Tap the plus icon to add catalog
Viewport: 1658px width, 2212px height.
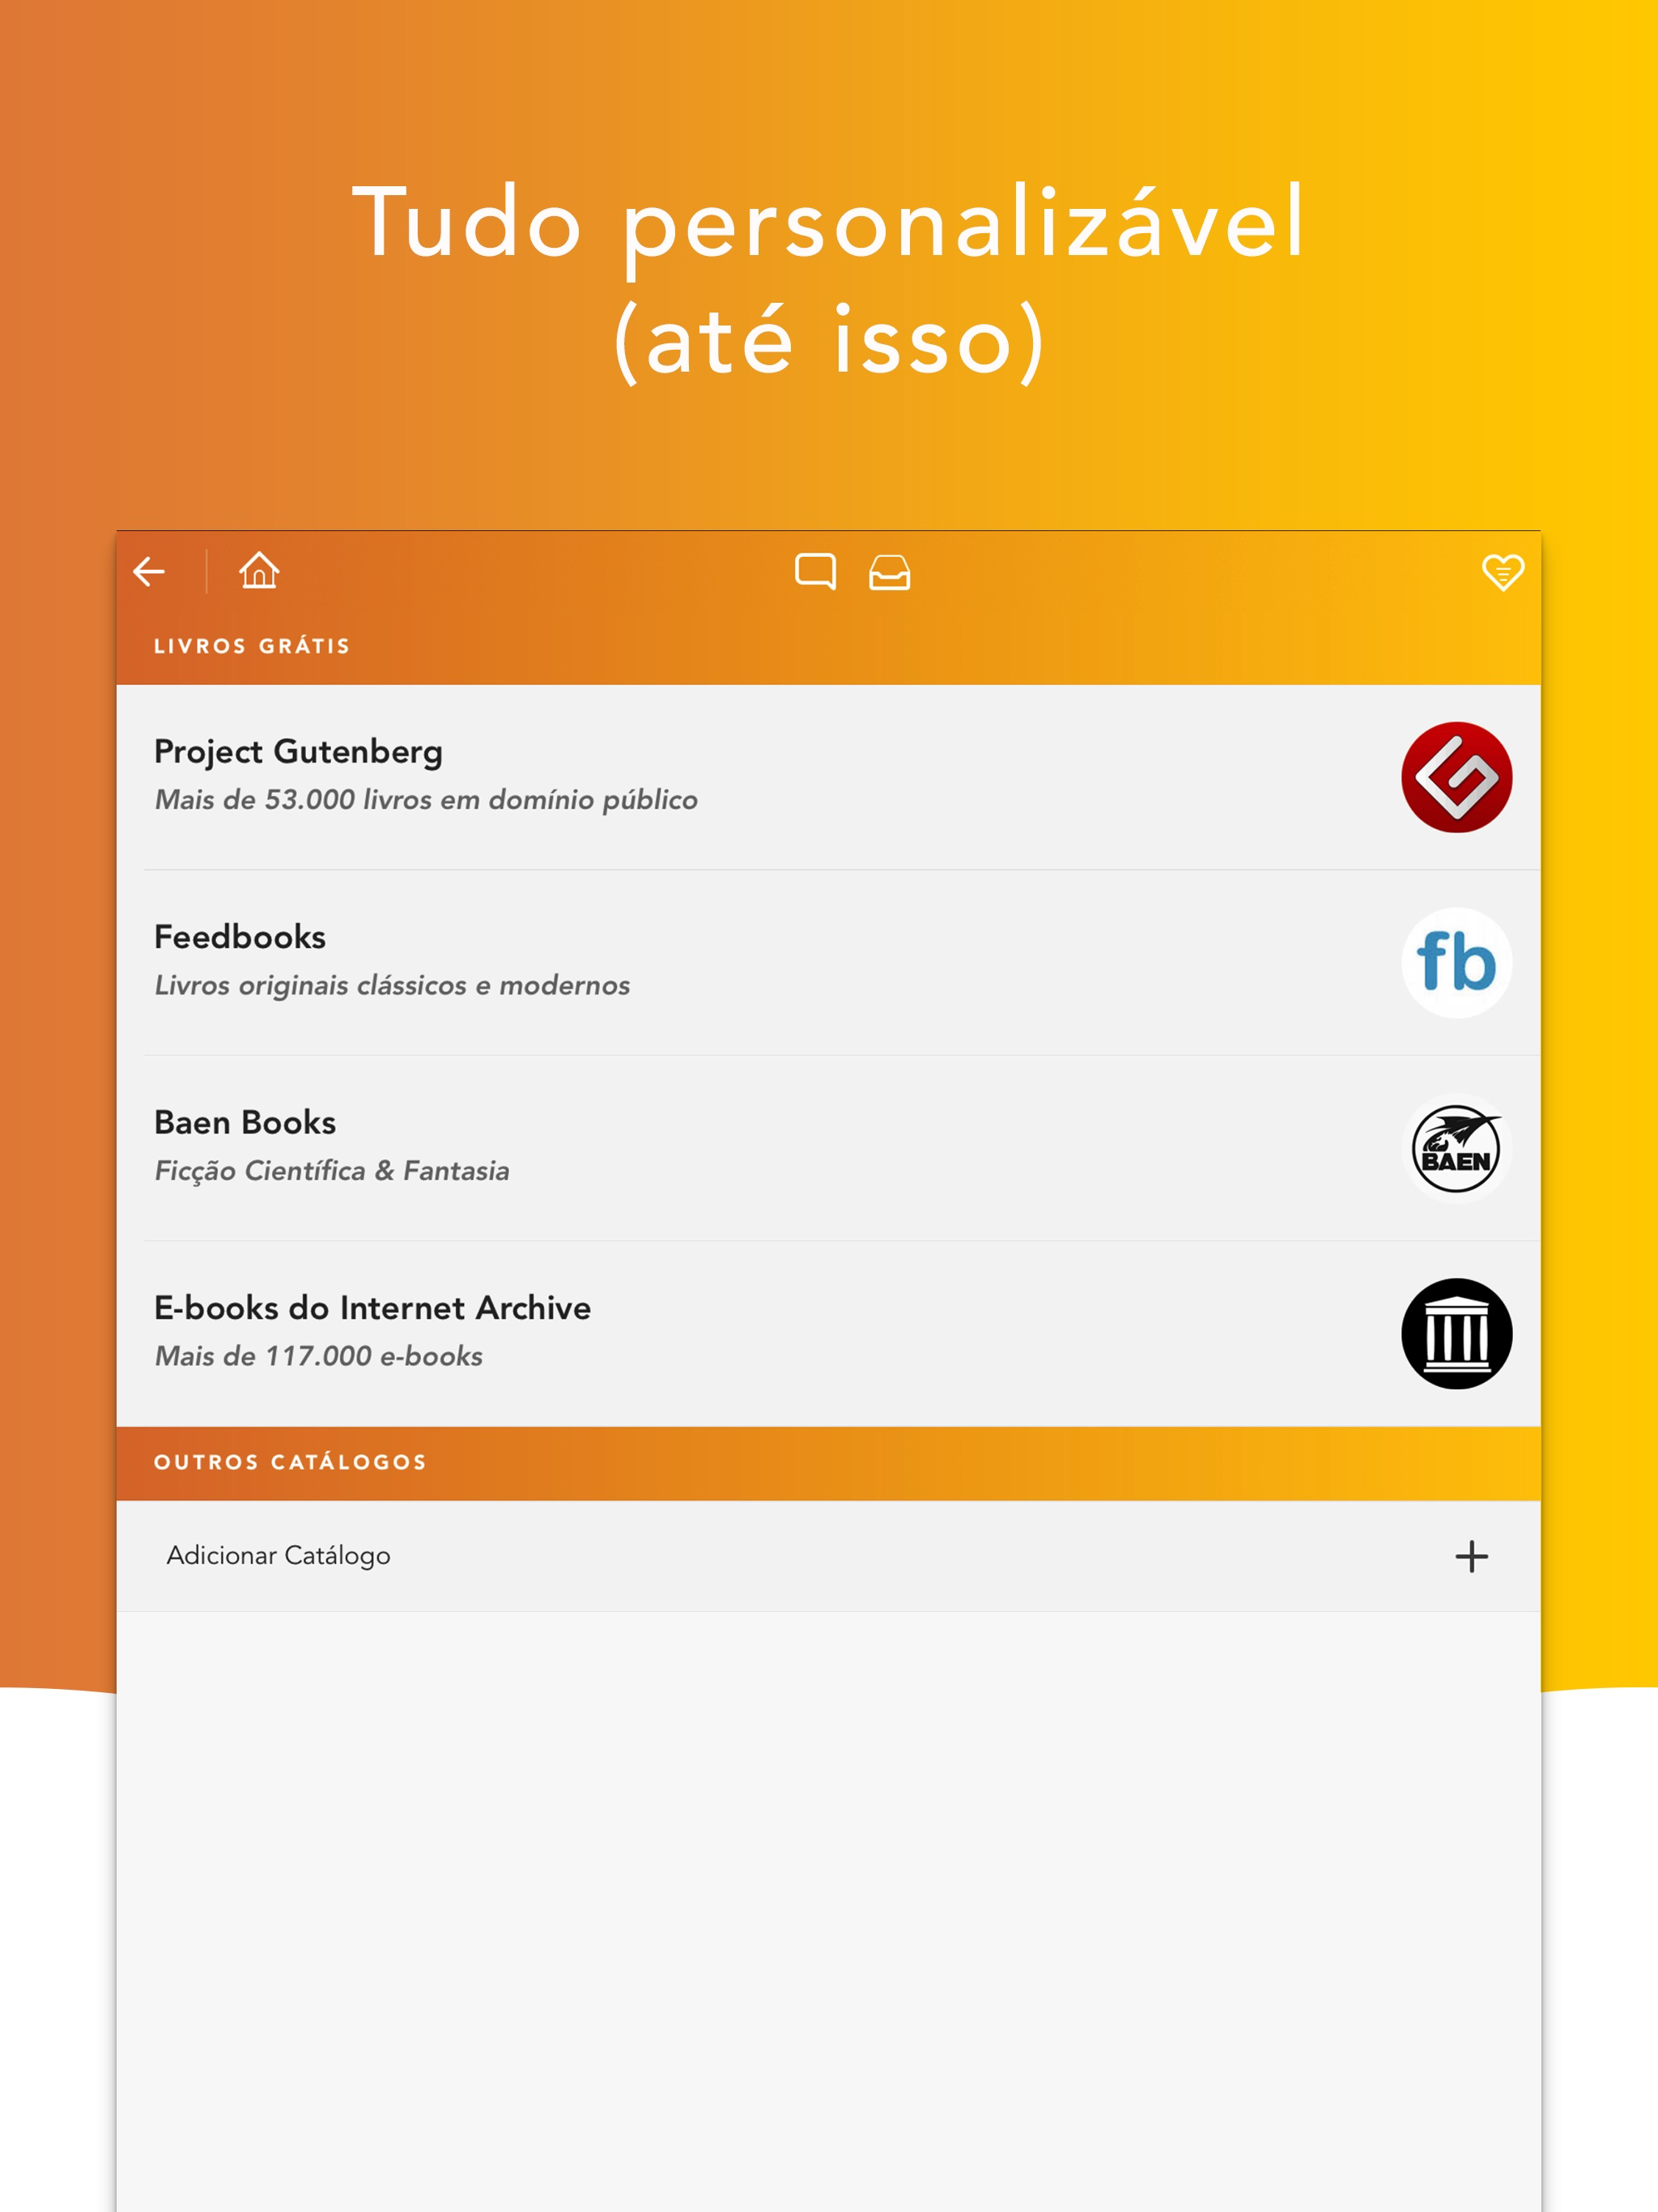click(x=1471, y=1556)
